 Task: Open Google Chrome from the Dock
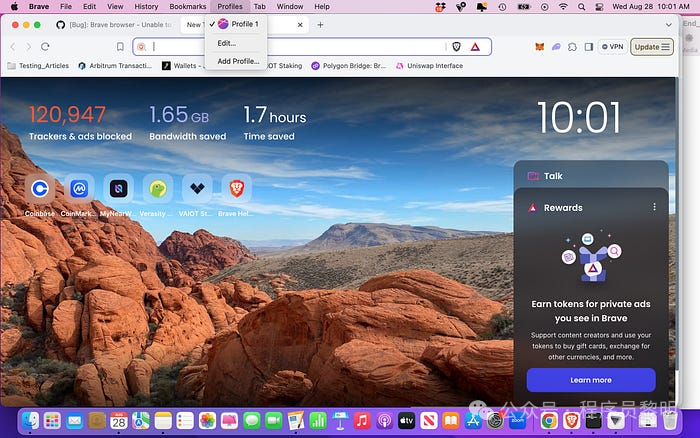tap(549, 421)
